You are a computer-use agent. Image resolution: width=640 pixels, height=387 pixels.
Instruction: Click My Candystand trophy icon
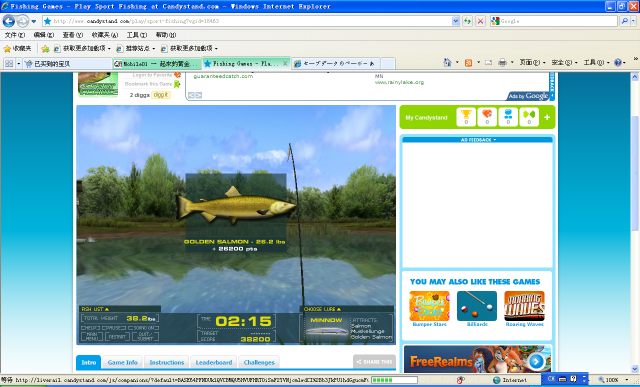pos(466,117)
